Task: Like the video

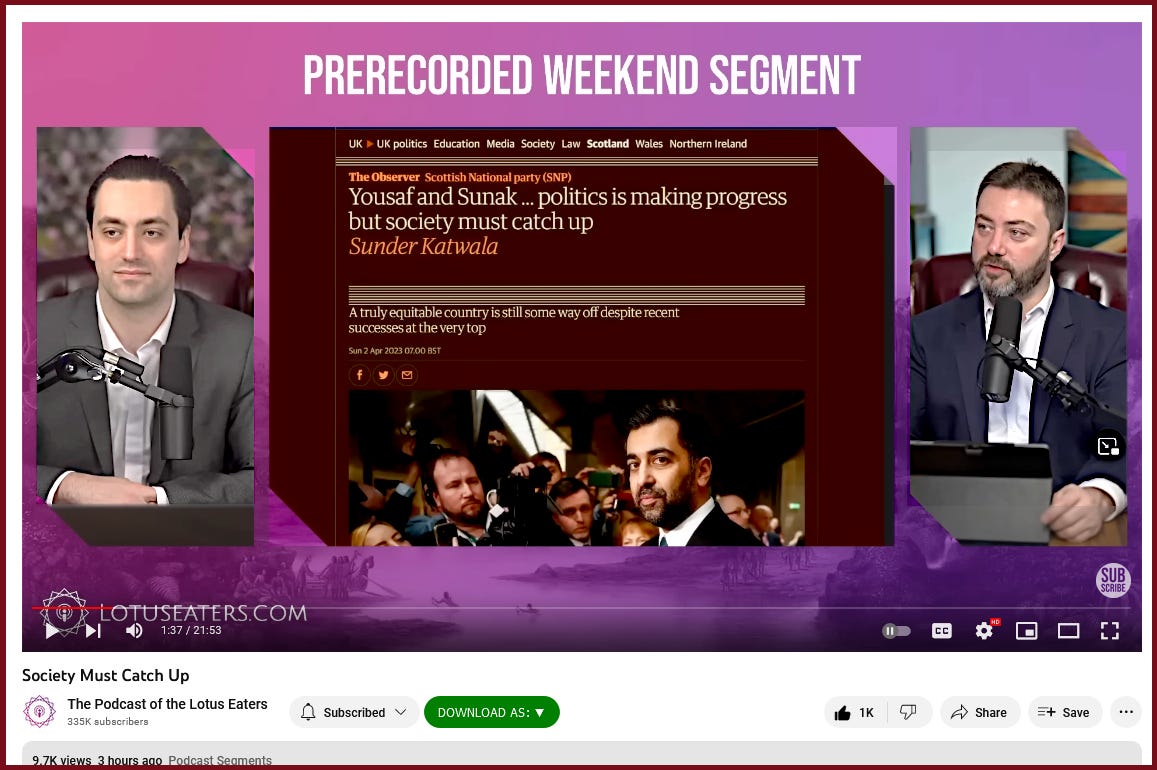Action: coord(855,712)
